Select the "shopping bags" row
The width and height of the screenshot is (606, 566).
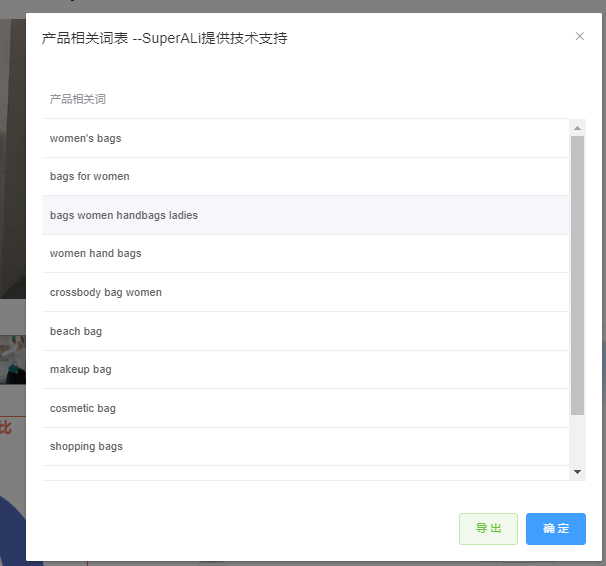point(305,447)
